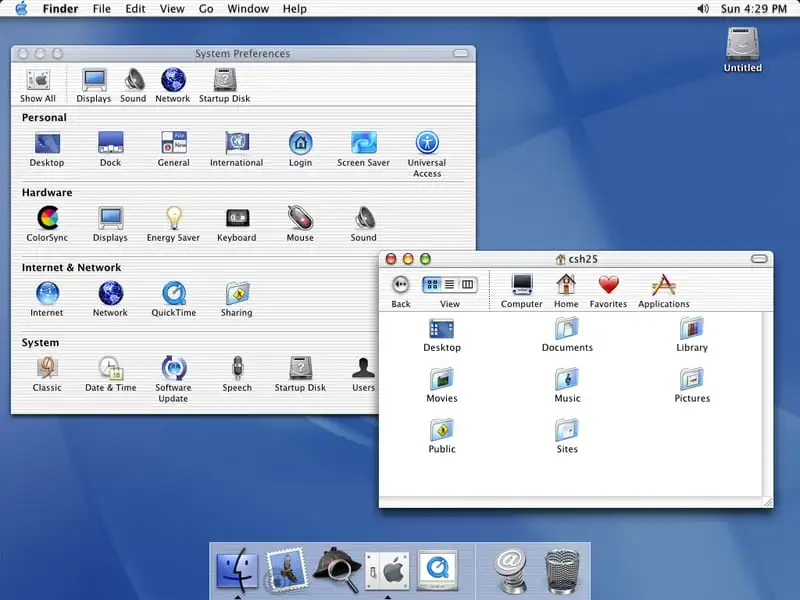Open QuickTime Player from the Dock
The width and height of the screenshot is (800, 600).
tap(437, 570)
